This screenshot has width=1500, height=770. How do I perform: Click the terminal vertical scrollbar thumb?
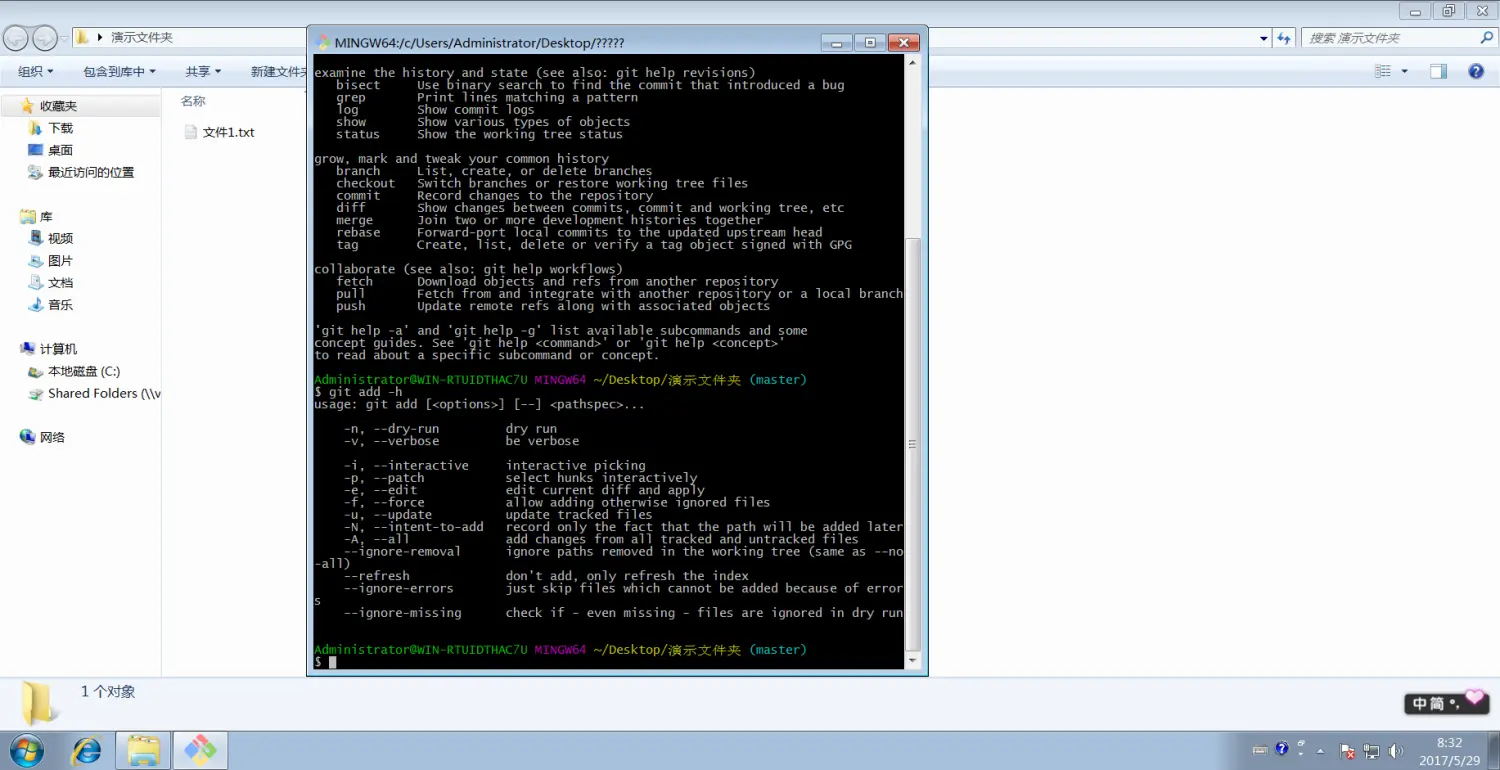pyautogui.click(x=912, y=444)
